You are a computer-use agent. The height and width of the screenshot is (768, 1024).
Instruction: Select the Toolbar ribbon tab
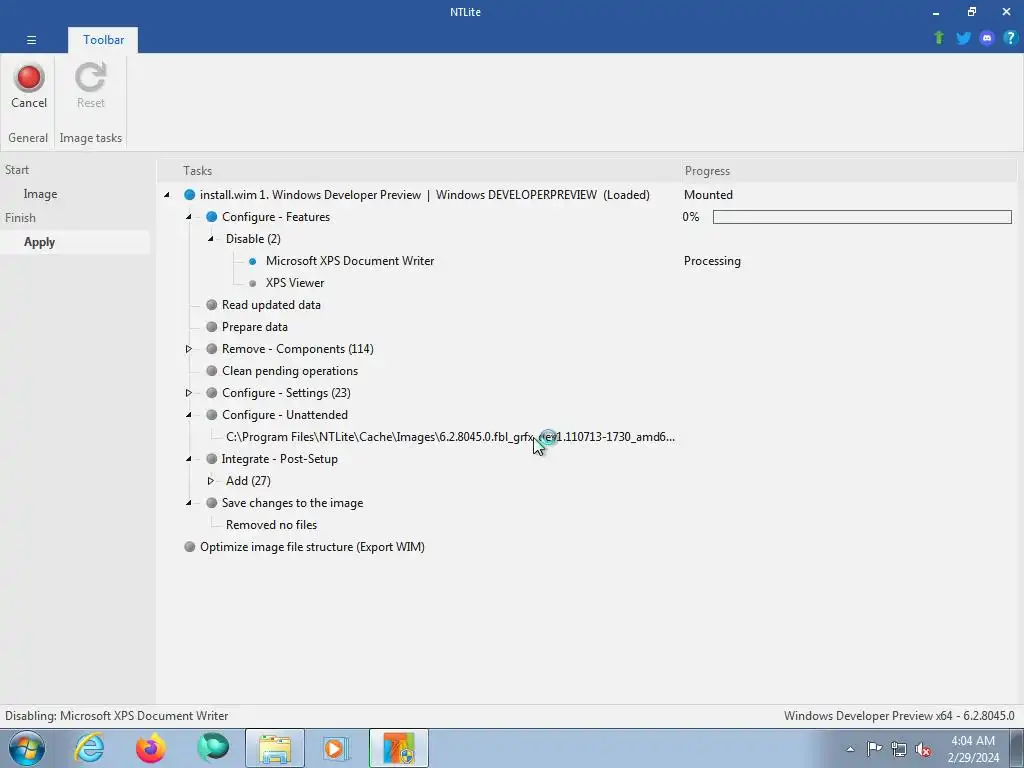pos(103,40)
